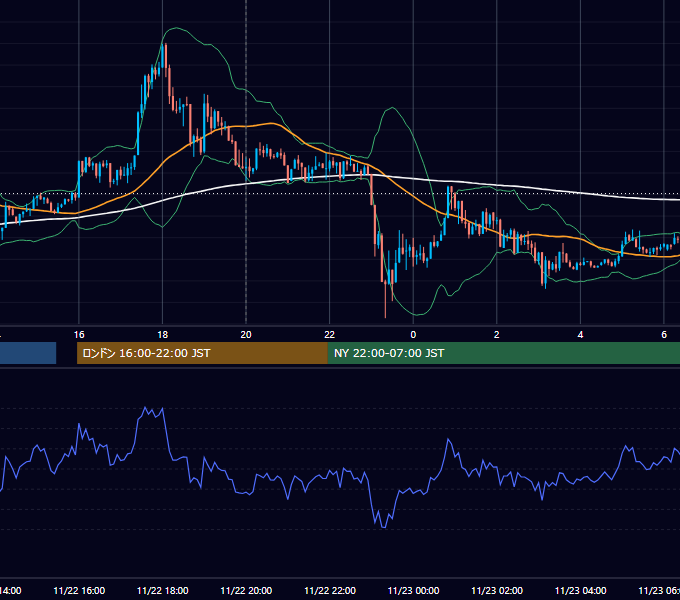
Task: Click the 4 hour label on chart axis
Action: click(x=580, y=335)
